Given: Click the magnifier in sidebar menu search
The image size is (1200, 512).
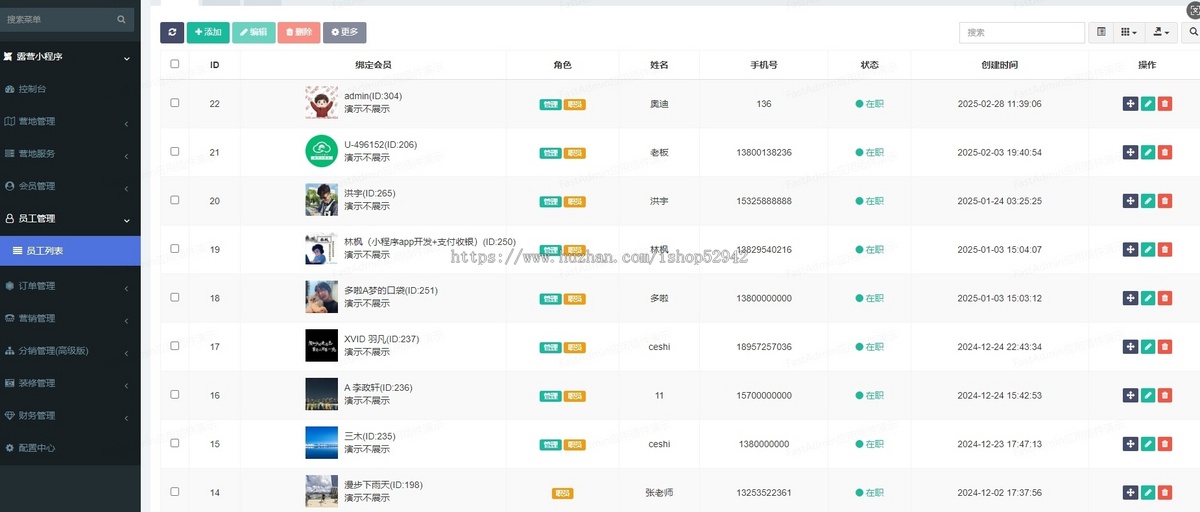Looking at the screenshot, I should [121, 19].
